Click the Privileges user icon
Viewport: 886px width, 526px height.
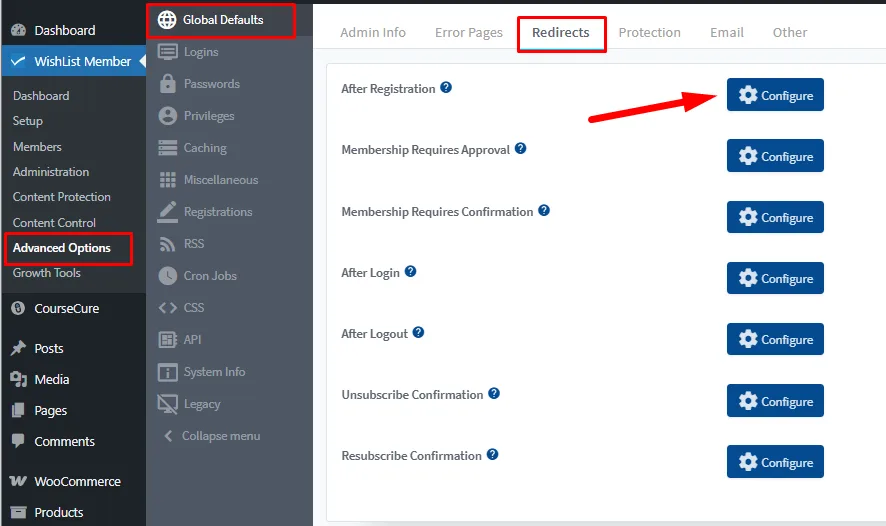tap(167, 116)
